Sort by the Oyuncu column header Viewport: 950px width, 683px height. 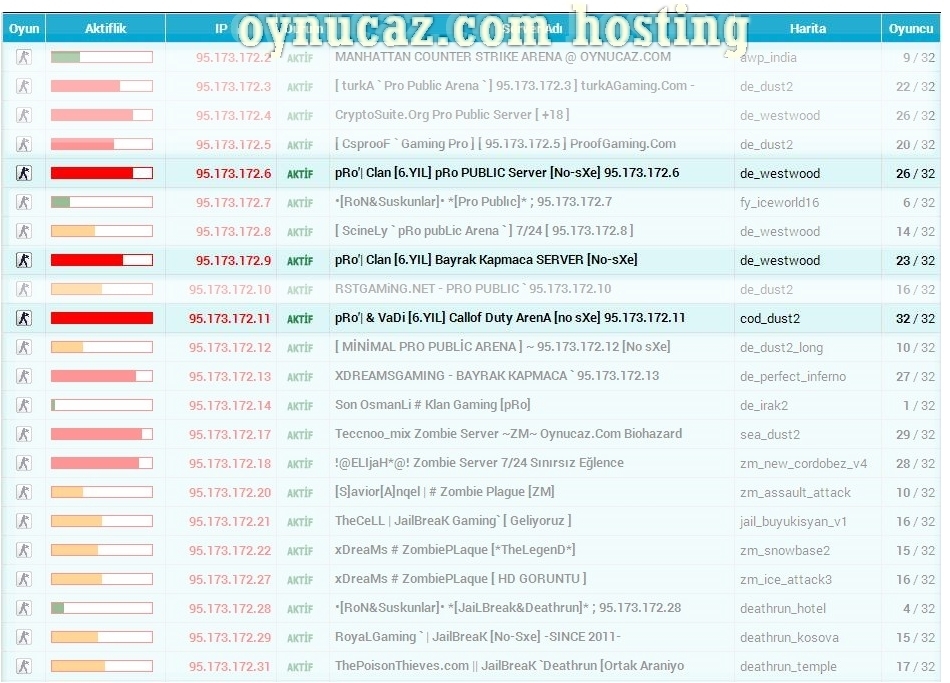pyautogui.click(x=911, y=28)
